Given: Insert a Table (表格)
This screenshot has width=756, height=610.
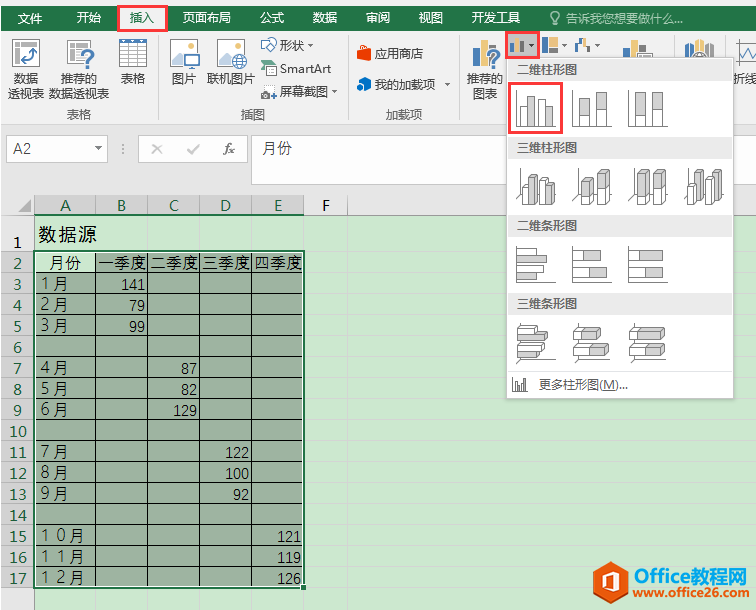Looking at the screenshot, I should click(x=133, y=62).
